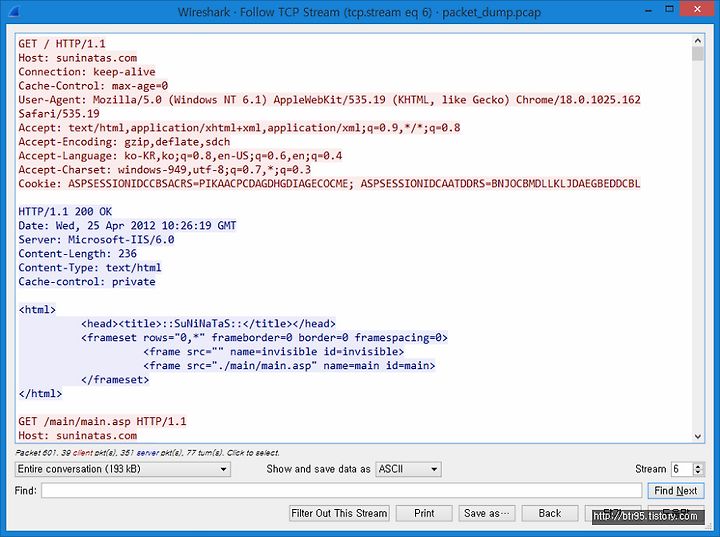The height and width of the screenshot is (537, 720).
Task: Click the closing '</html>' line
Action: click(x=40, y=394)
